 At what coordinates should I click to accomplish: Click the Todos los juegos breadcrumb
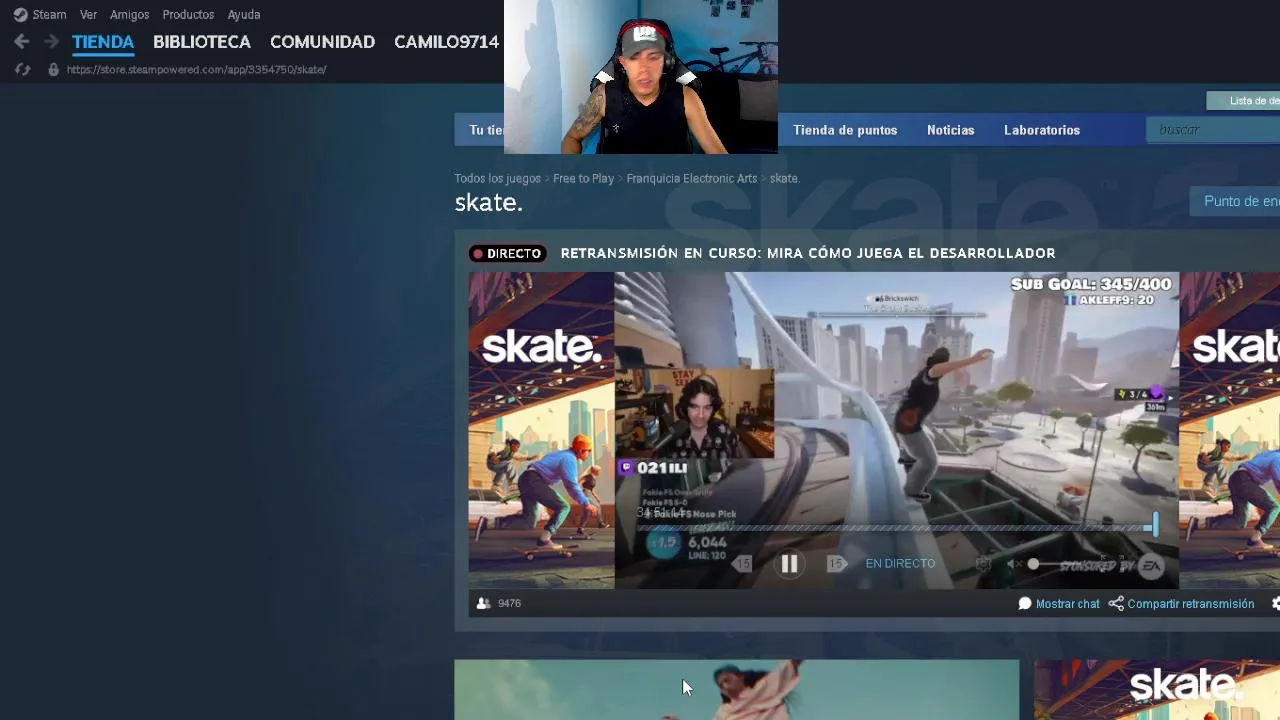click(497, 179)
